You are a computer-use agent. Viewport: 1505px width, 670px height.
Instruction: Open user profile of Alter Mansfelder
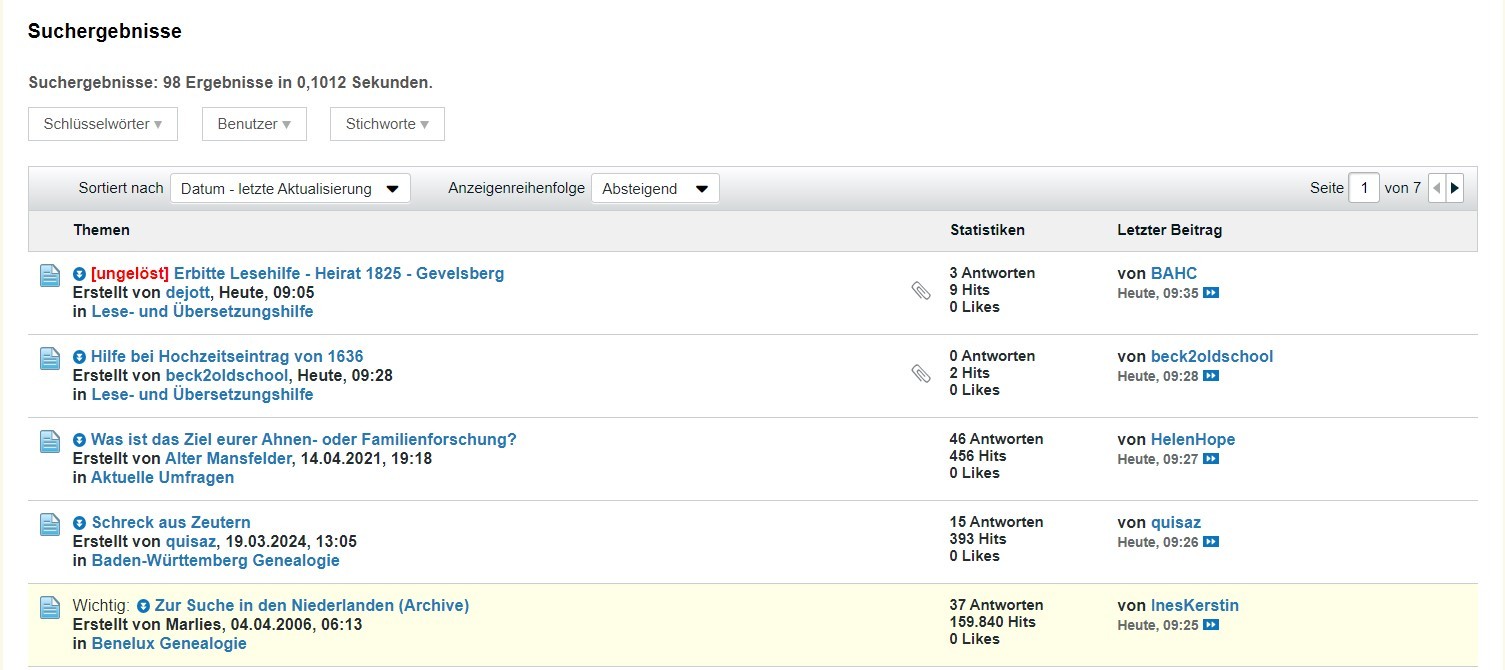(x=228, y=458)
